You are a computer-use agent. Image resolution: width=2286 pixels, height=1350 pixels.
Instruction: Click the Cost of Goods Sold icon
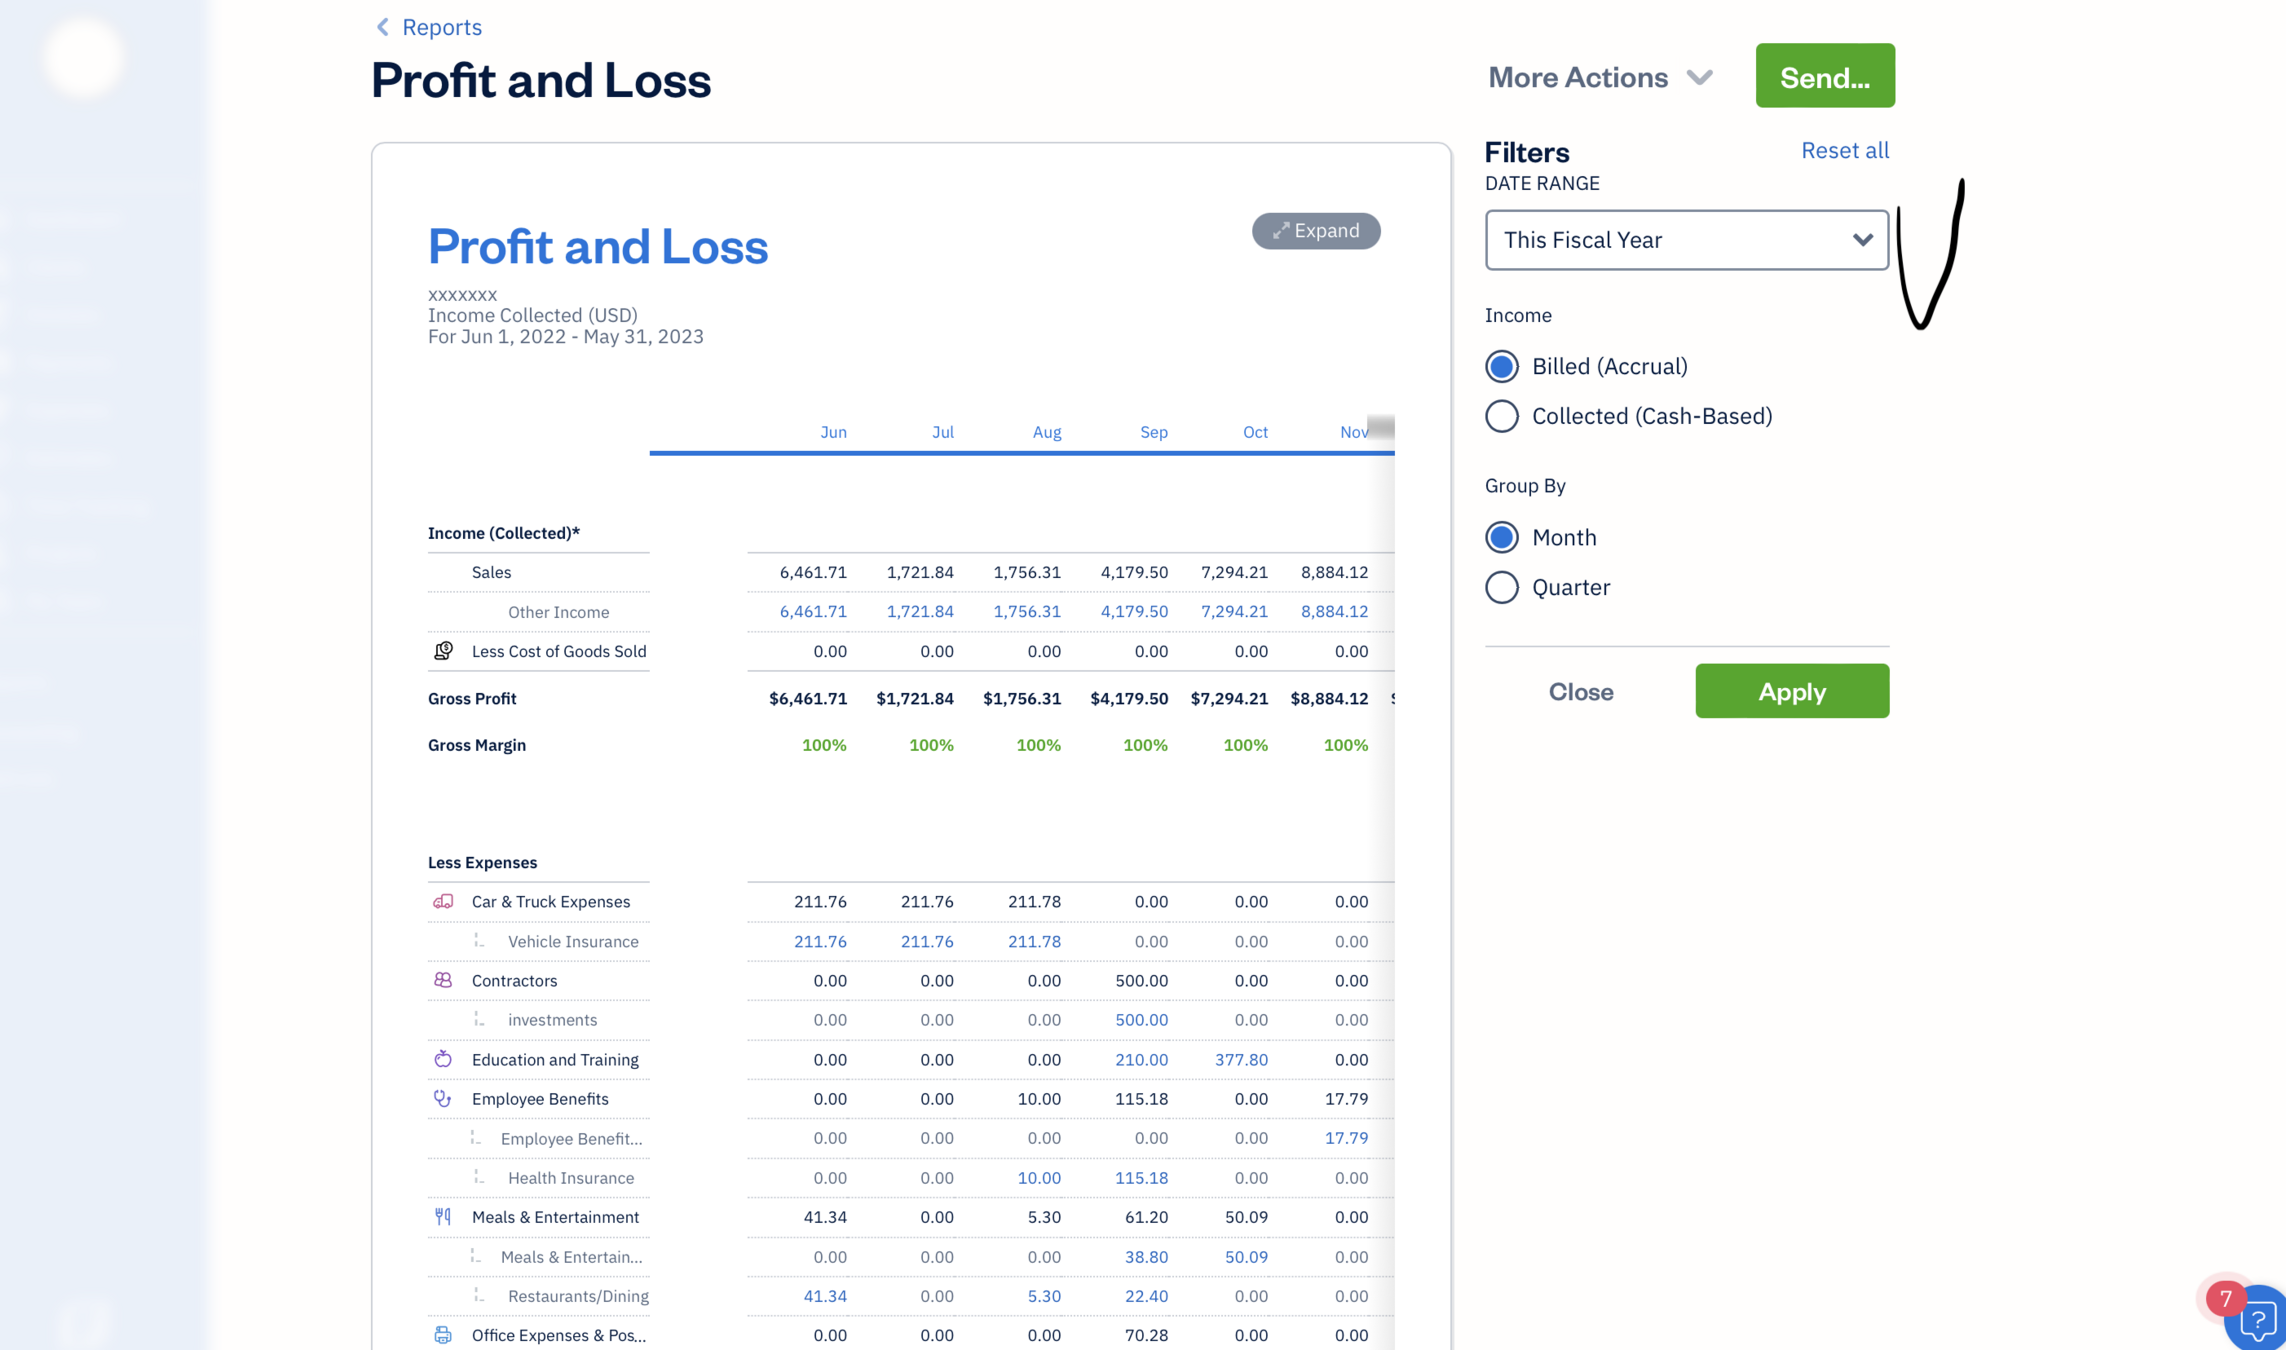(443, 651)
